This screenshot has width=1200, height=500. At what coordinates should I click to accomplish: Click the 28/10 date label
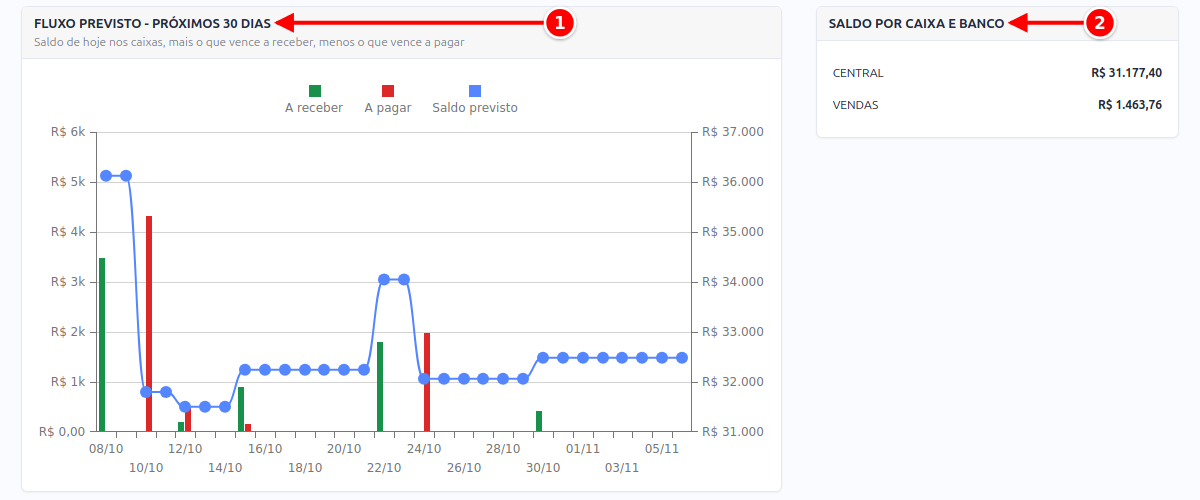503,450
